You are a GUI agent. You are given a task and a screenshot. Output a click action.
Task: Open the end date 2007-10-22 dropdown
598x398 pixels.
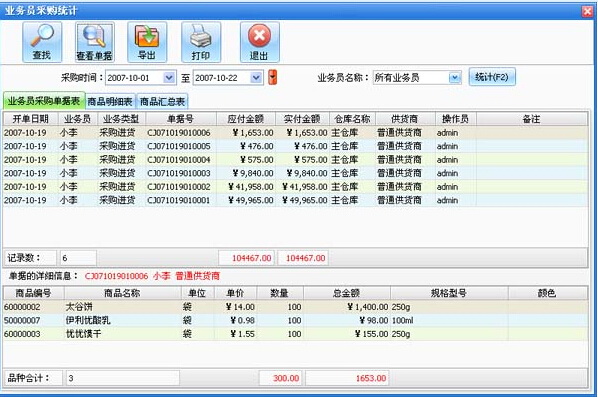coord(256,78)
